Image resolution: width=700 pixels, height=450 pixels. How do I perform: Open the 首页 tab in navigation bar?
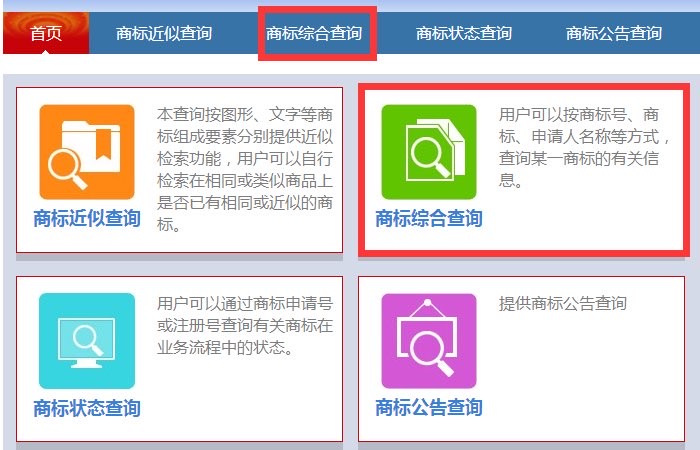tap(46, 33)
